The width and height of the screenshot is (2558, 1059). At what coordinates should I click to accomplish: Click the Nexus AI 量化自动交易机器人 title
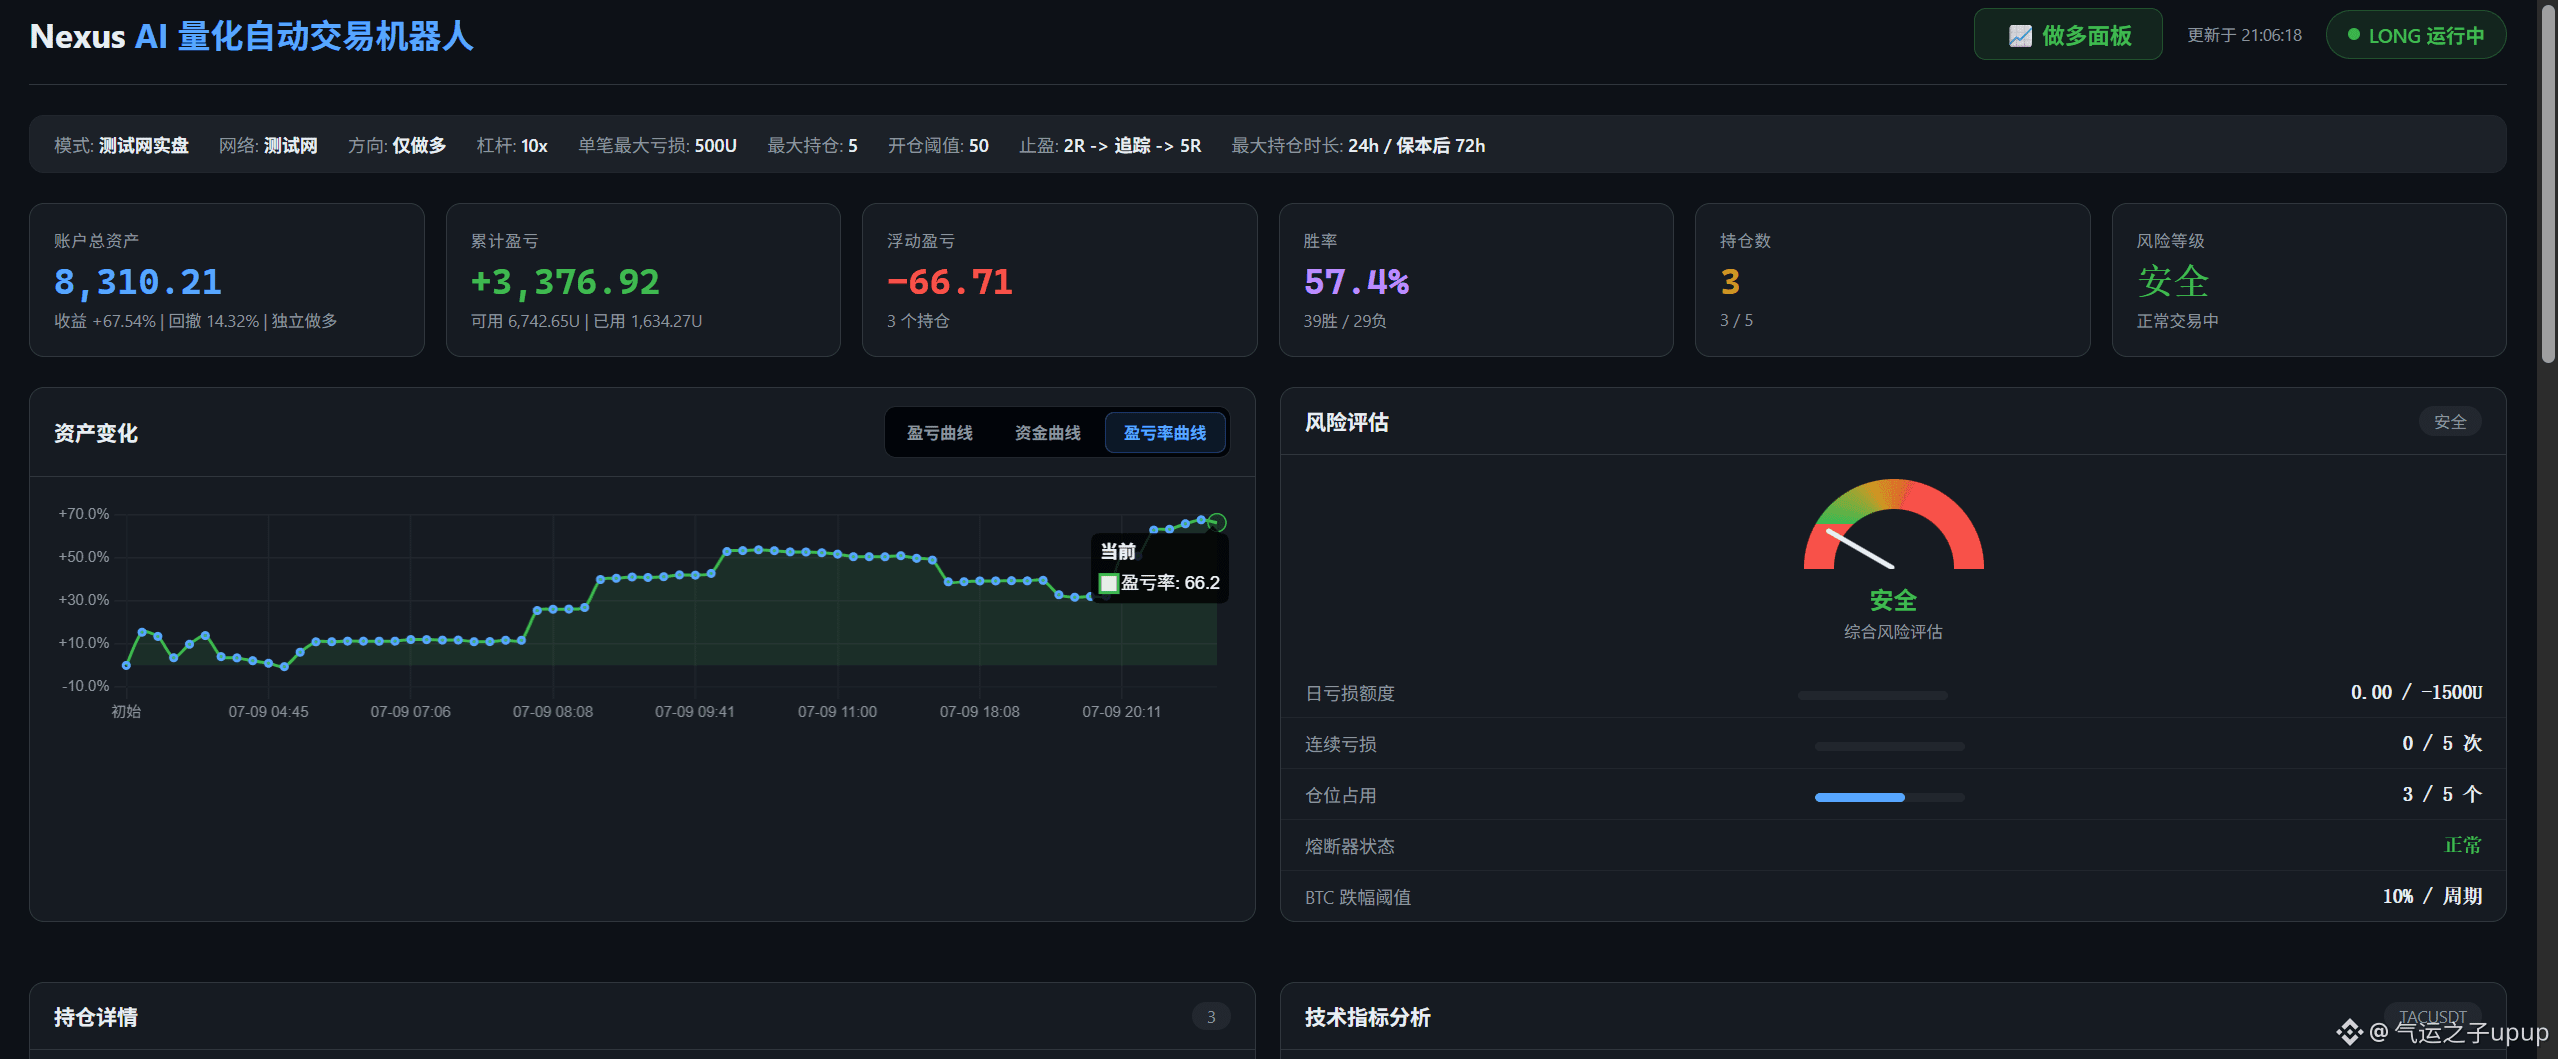pyautogui.click(x=251, y=37)
